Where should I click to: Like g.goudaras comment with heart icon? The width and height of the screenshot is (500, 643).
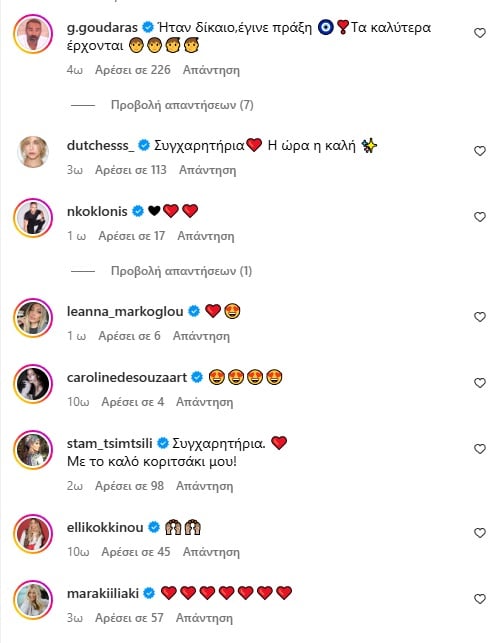coord(479,33)
